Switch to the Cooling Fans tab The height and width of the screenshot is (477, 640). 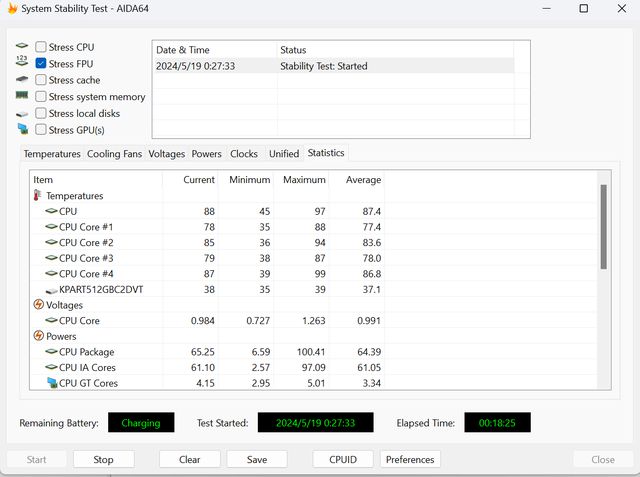click(x=114, y=154)
